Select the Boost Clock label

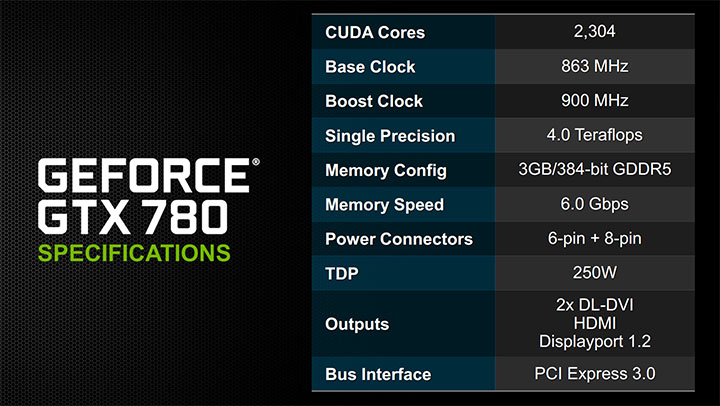pyautogui.click(x=374, y=102)
